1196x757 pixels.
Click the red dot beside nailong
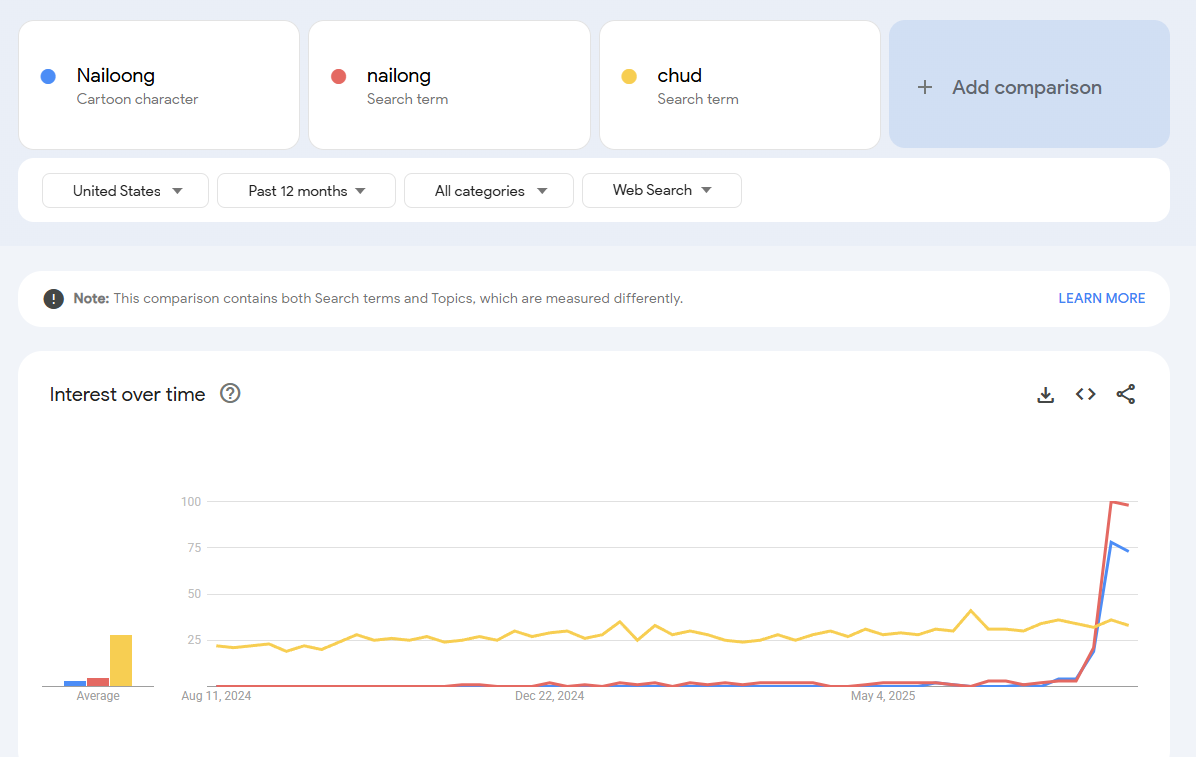coord(339,76)
